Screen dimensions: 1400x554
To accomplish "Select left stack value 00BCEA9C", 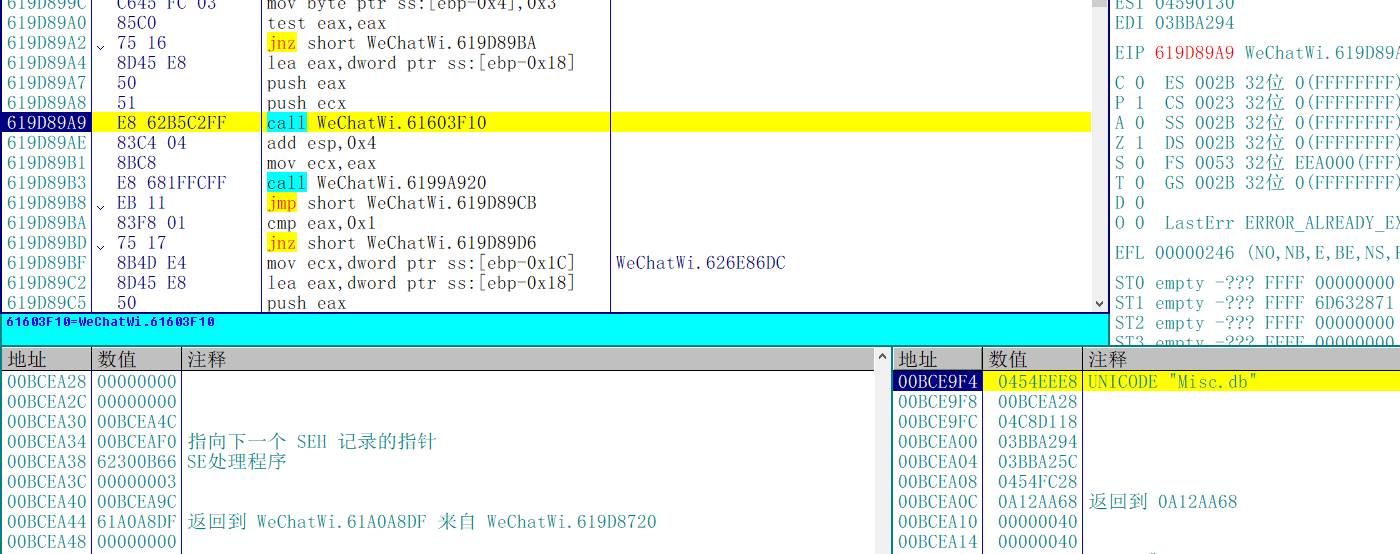I will tap(137, 501).
